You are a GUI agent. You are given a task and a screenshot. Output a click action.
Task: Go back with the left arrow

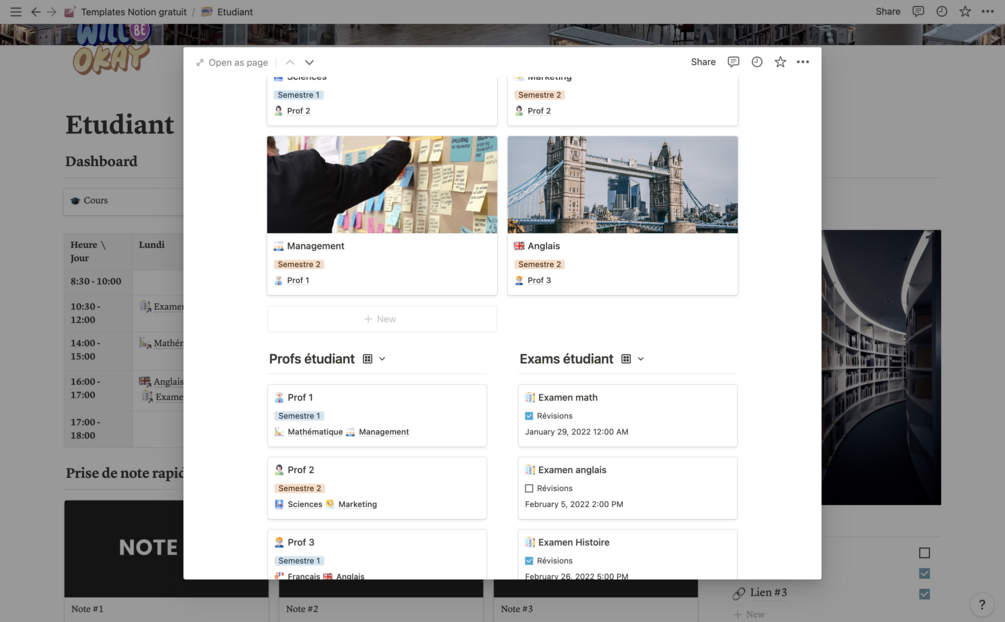36,12
